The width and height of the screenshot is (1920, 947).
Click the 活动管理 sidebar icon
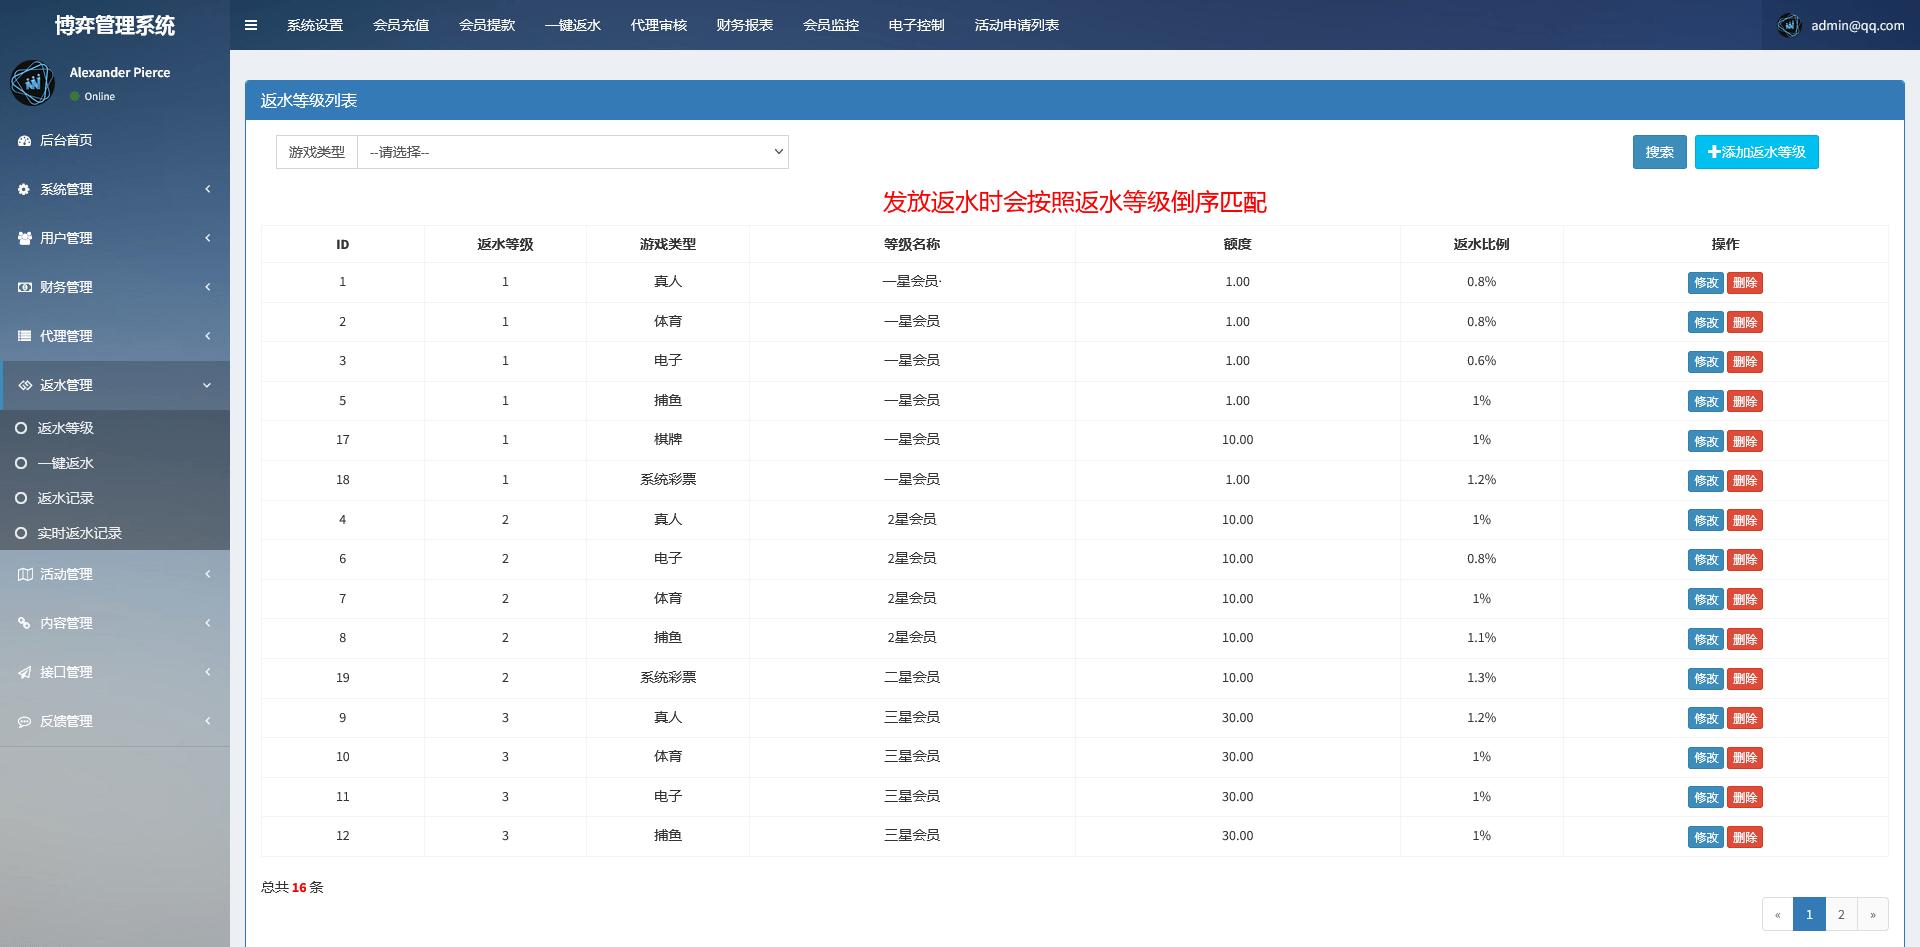(x=25, y=574)
